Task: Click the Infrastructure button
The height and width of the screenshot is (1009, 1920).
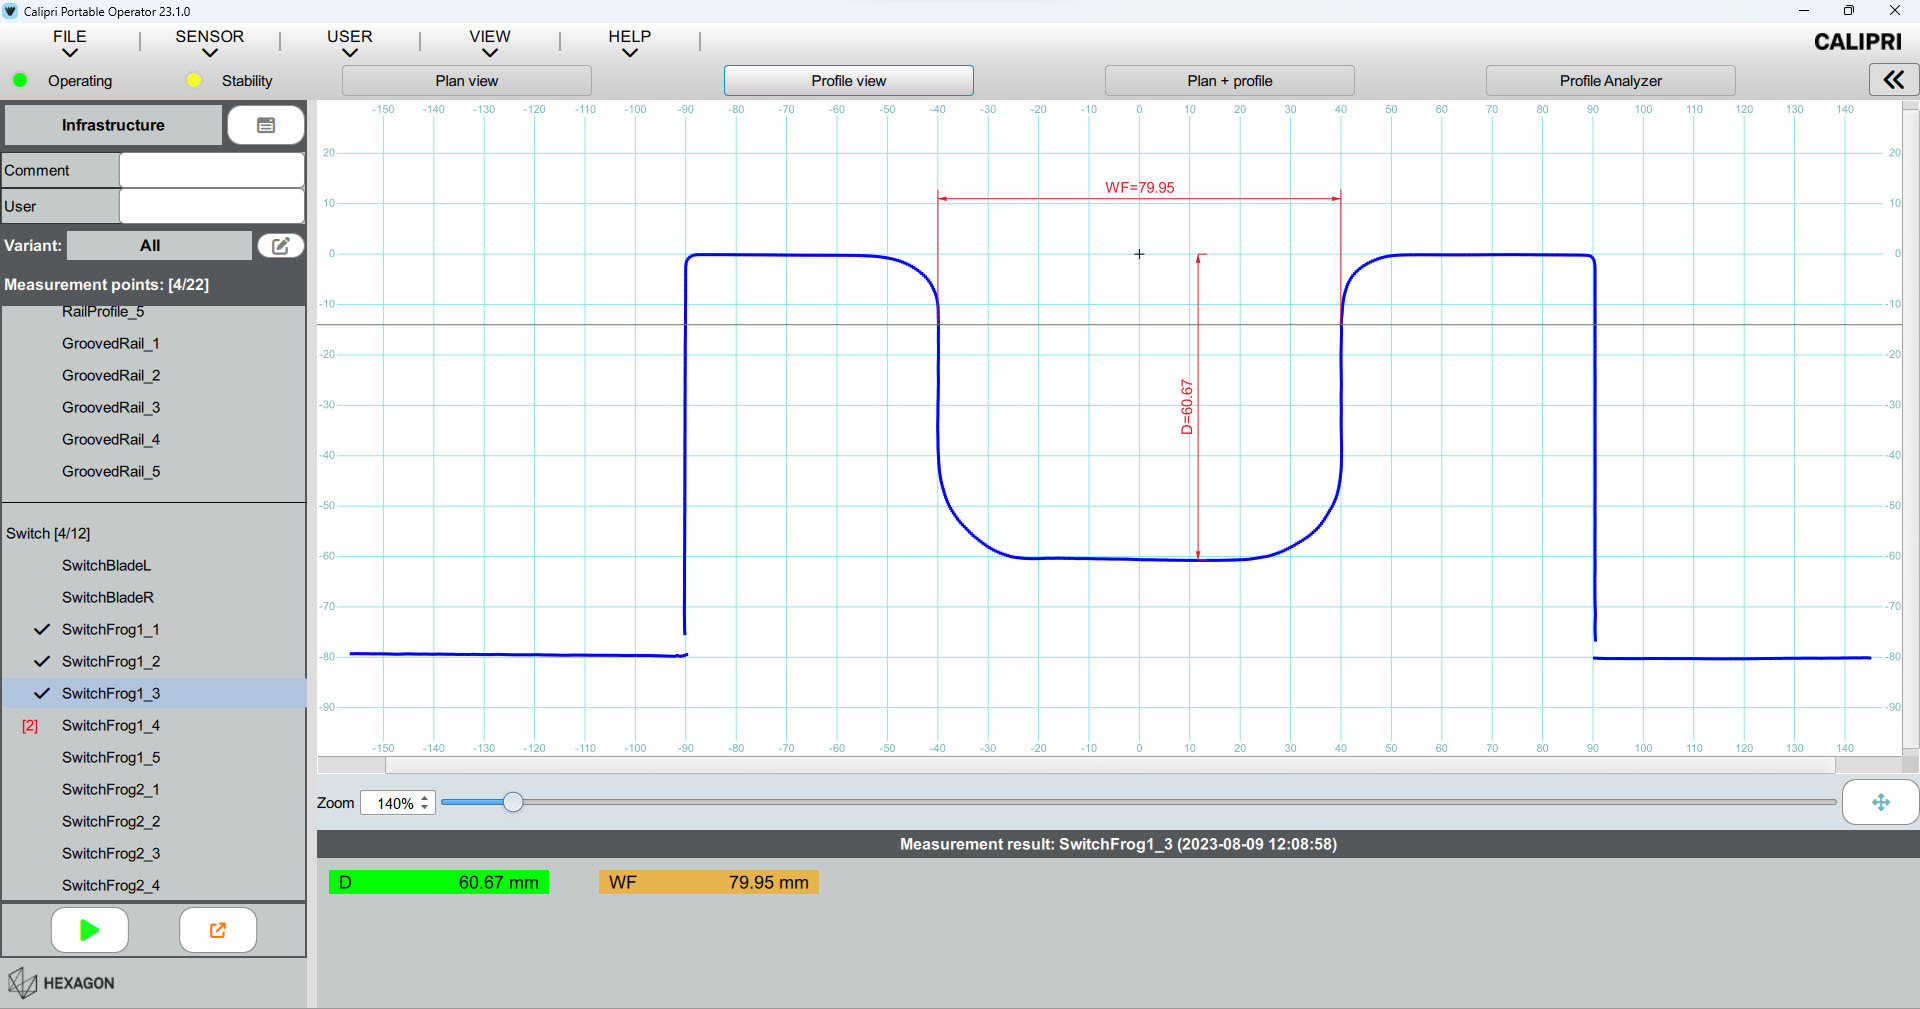Action: (x=113, y=125)
